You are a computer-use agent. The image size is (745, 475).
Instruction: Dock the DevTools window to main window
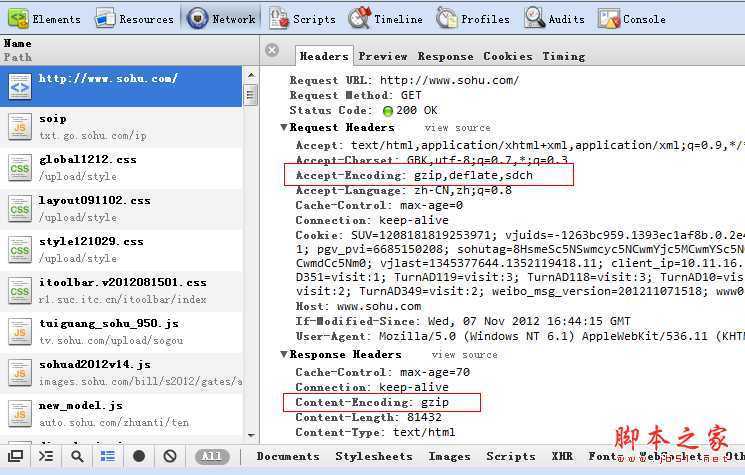tap(15, 456)
